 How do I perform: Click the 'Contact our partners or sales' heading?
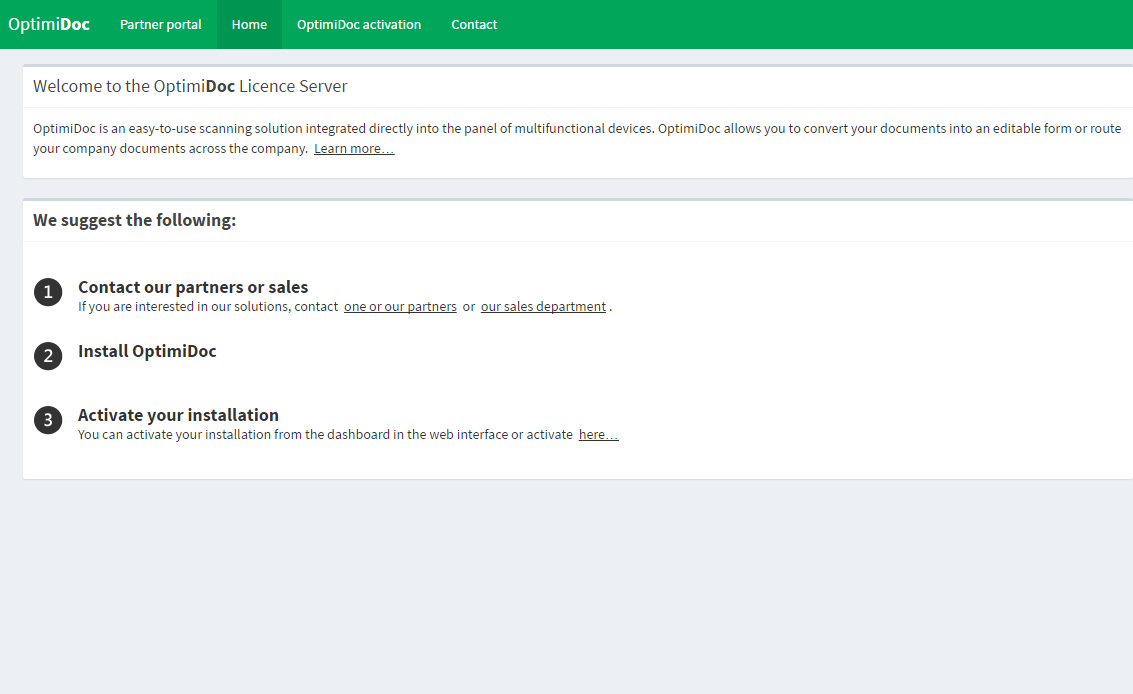[x=193, y=287]
